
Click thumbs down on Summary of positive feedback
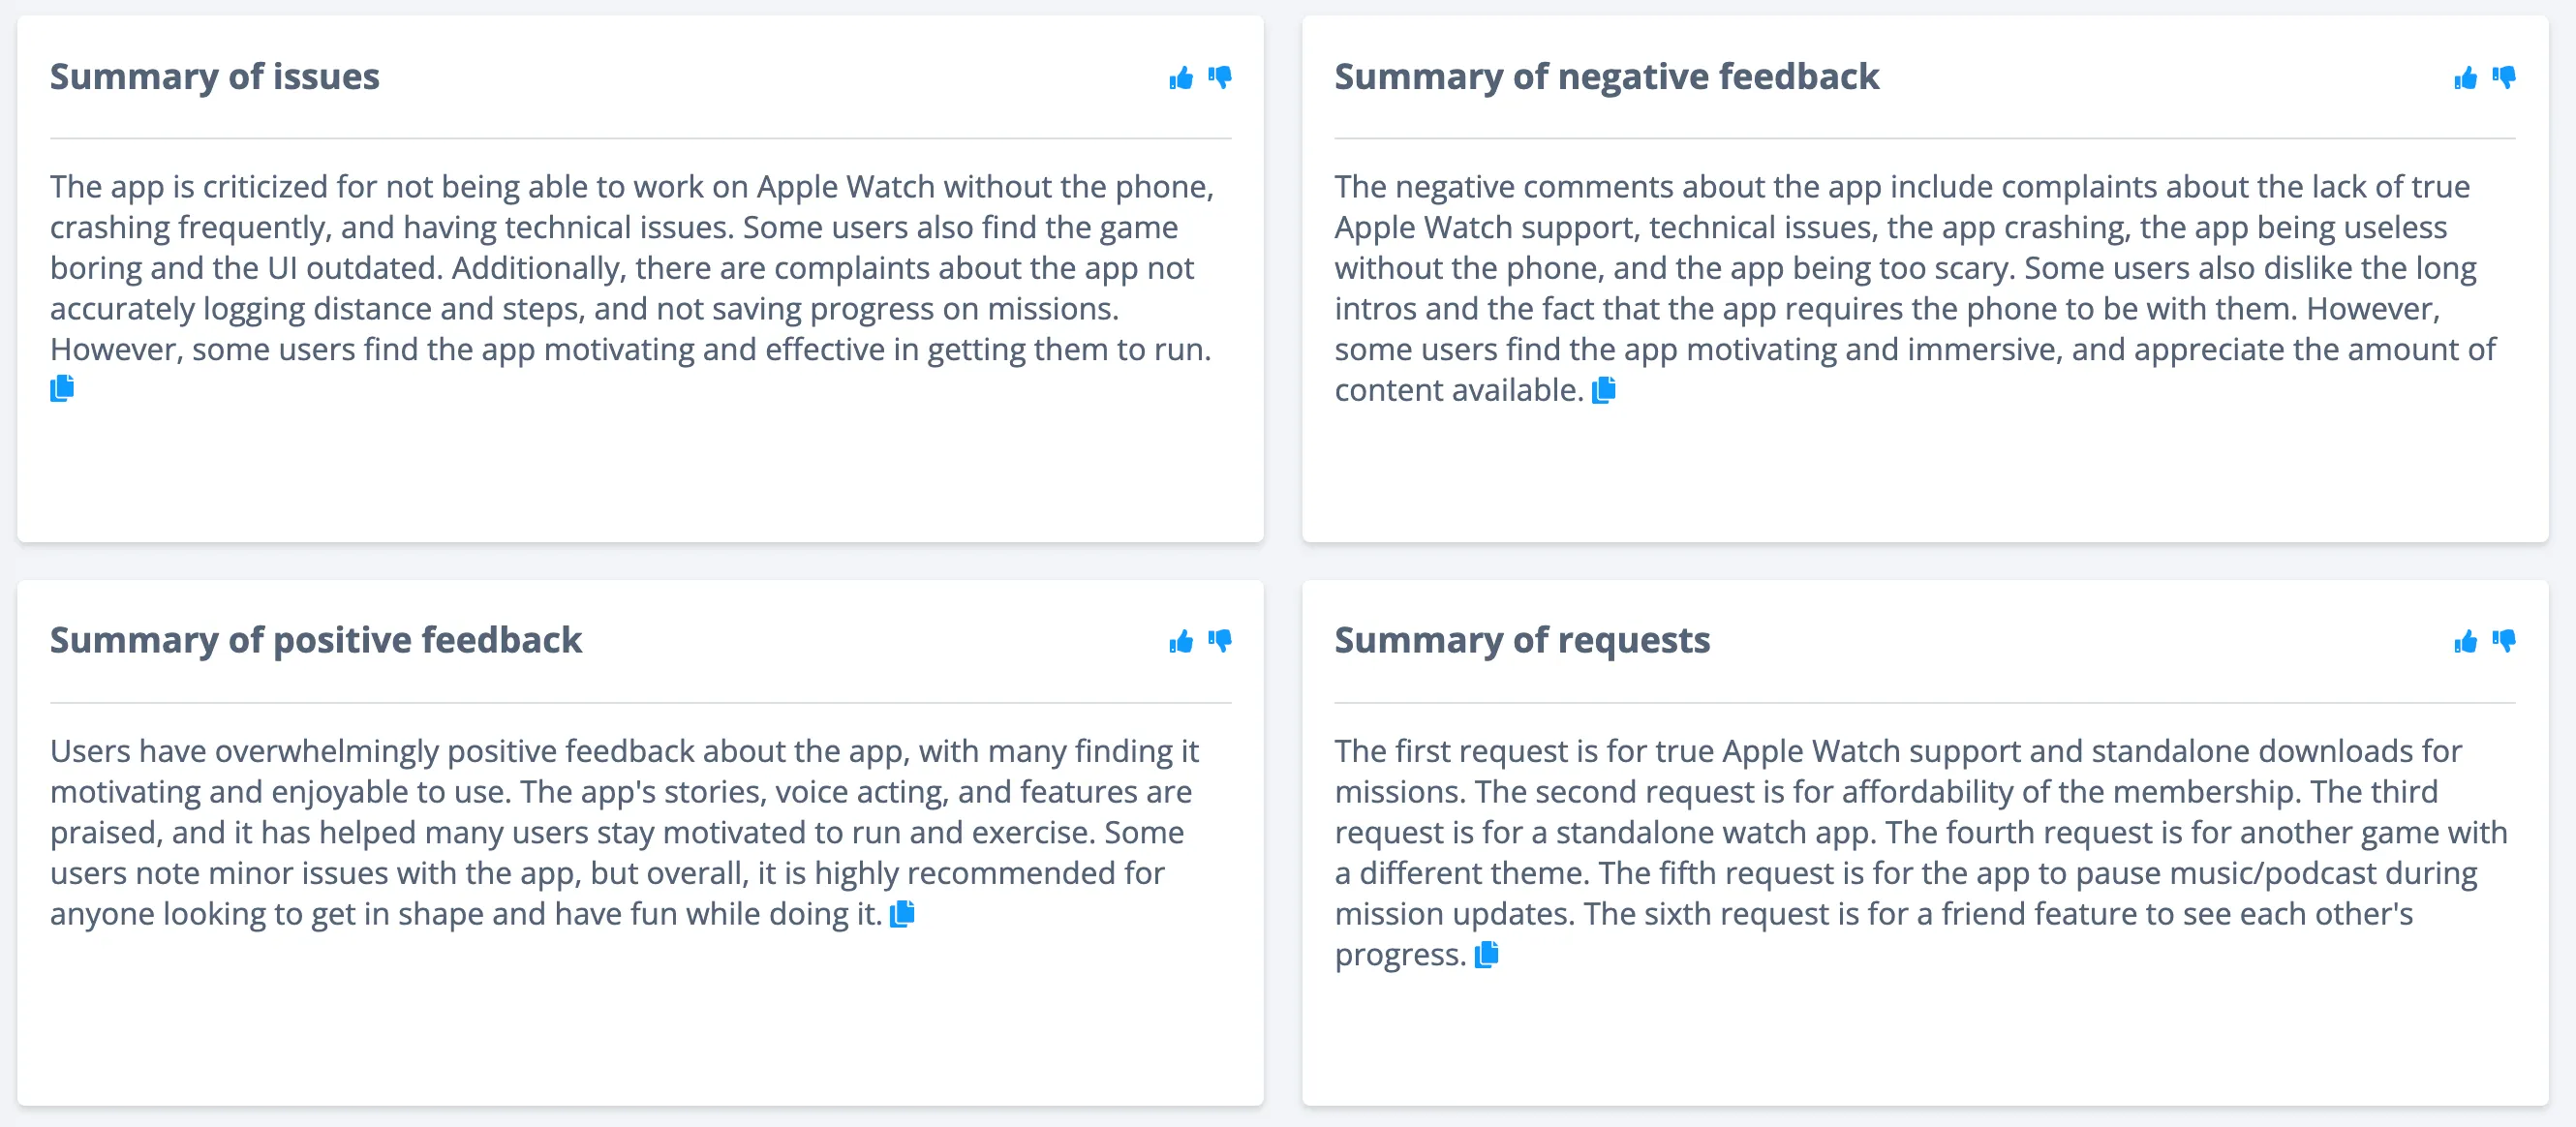1222,641
